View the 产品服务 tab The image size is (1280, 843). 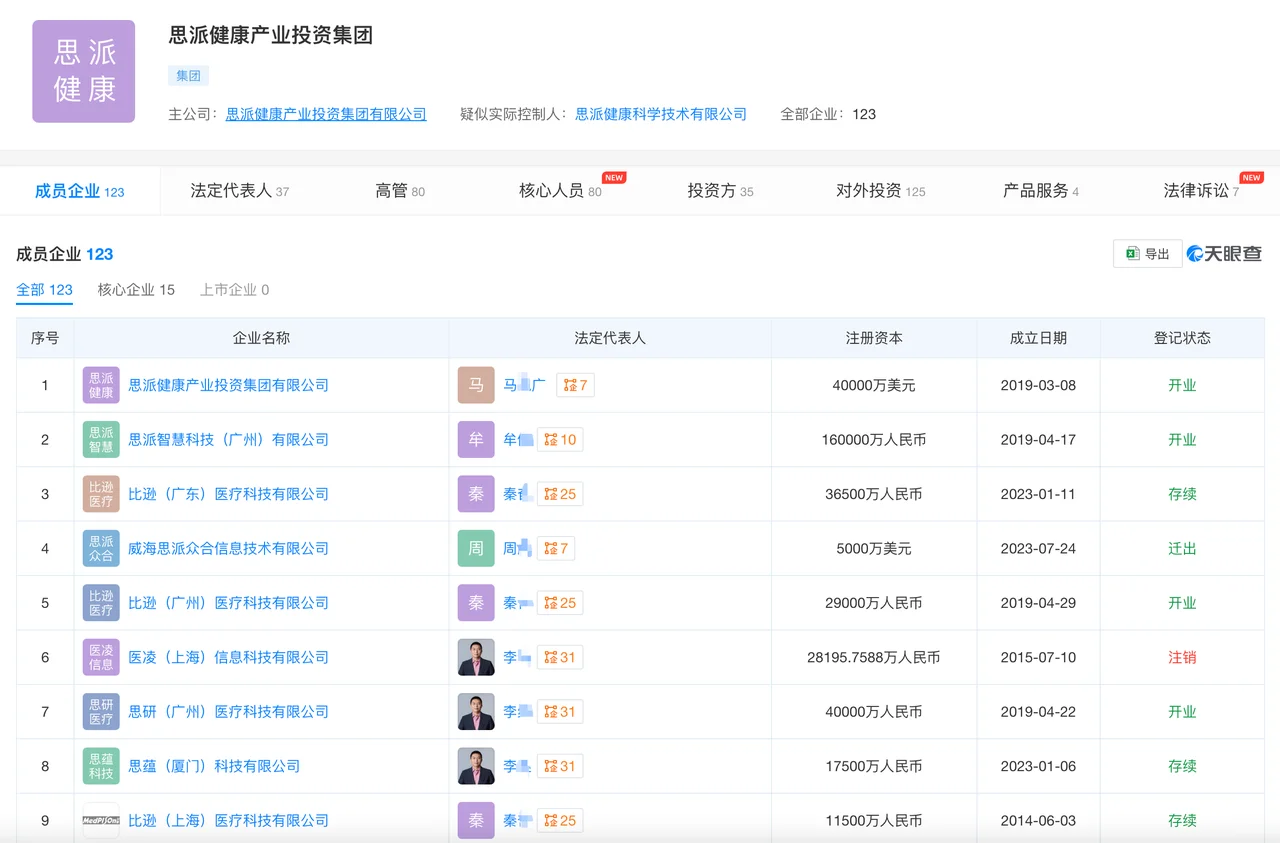tap(1041, 191)
